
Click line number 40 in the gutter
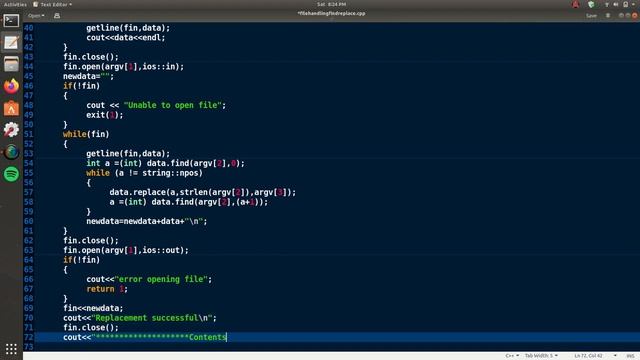pos(29,28)
